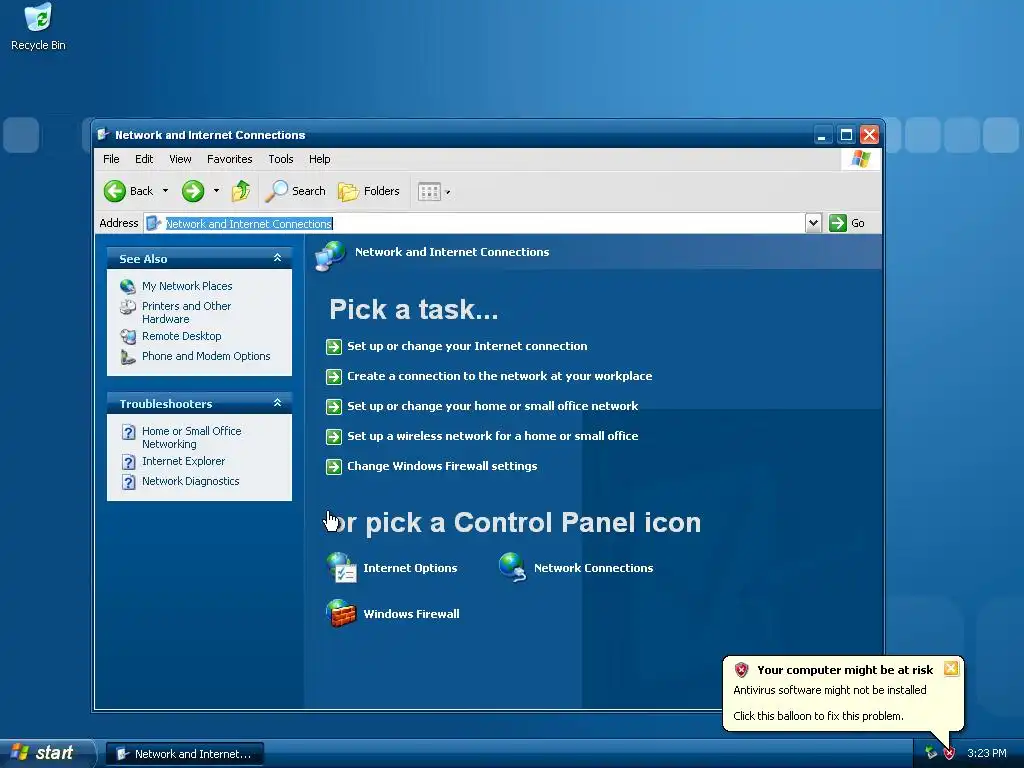
Task: Expand the Address bar dropdown list
Action: coord(813,223)
